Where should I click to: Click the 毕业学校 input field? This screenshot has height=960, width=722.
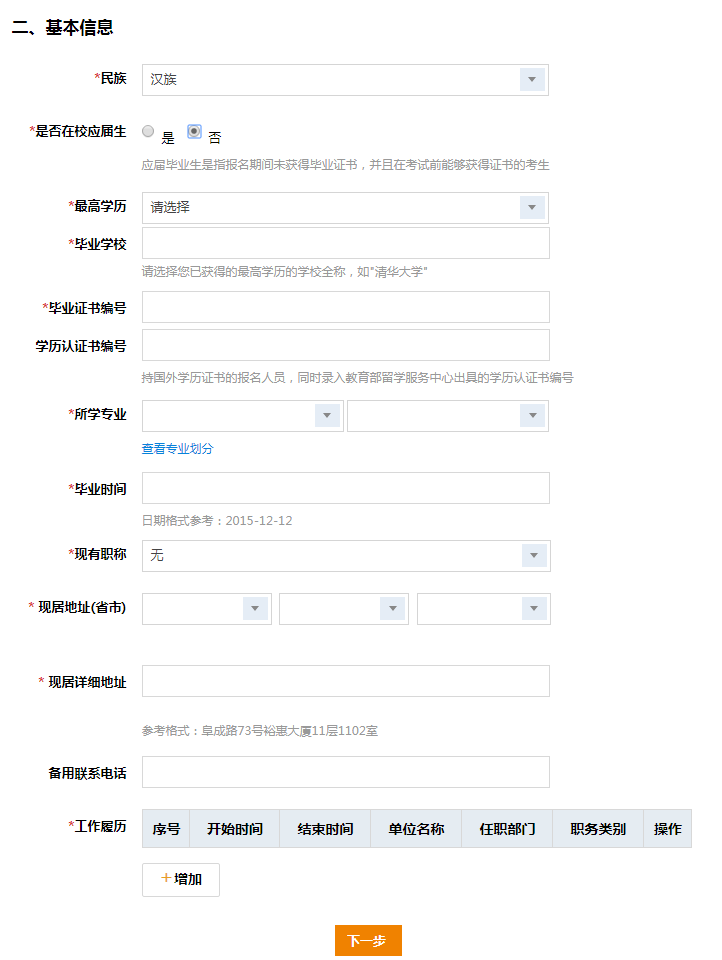[x=345, y=243]
